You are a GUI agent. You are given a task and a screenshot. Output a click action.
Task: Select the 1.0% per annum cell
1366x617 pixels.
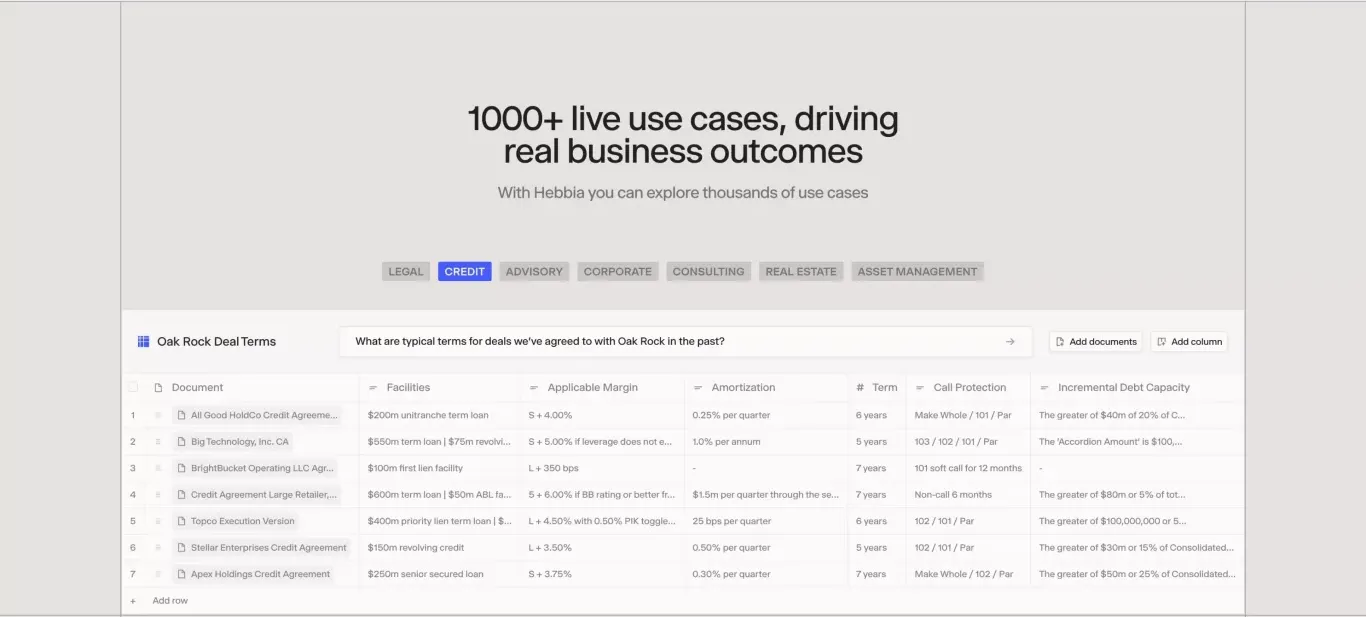(x=767, y=442)
